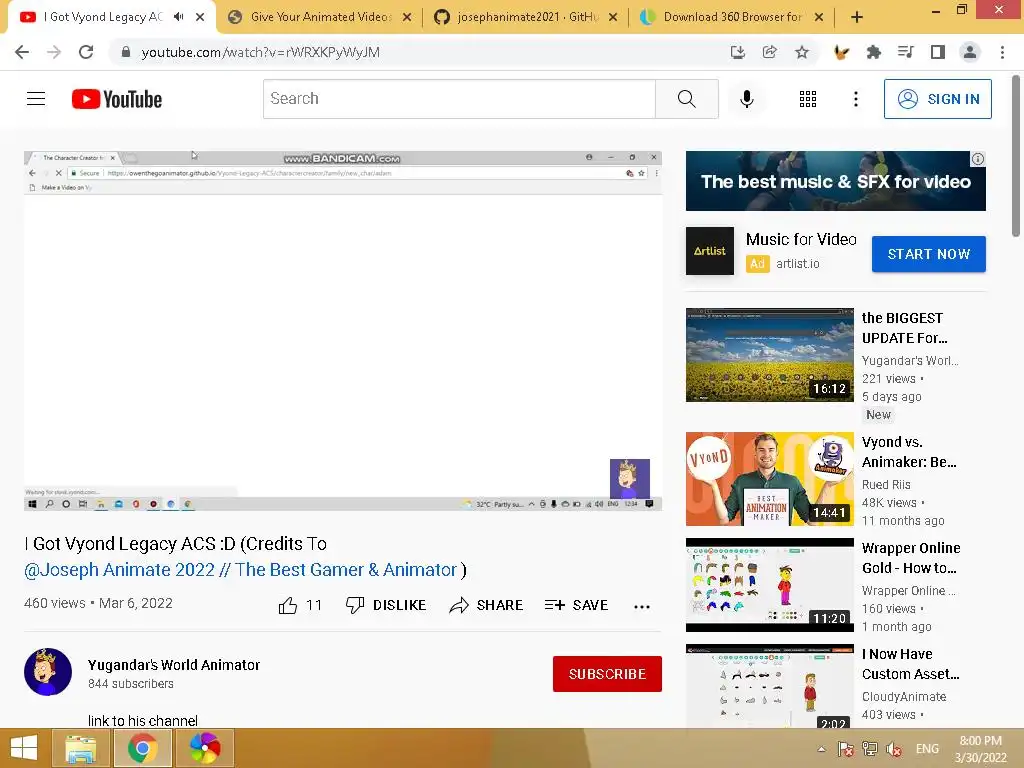Screen dimensions: 1024x768
Task: Click the DISLIKE button
Action: point(386,605)
